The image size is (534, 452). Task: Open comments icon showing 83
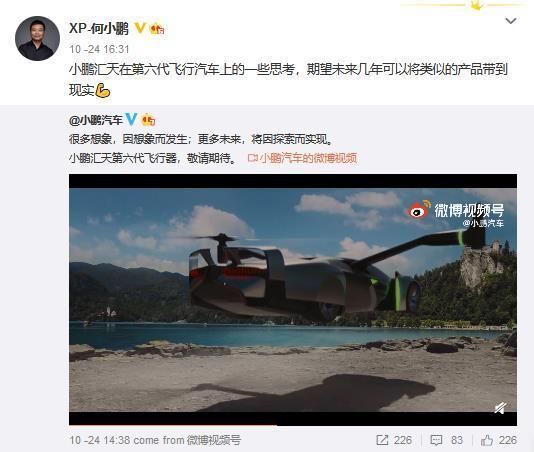coord(446,440)
